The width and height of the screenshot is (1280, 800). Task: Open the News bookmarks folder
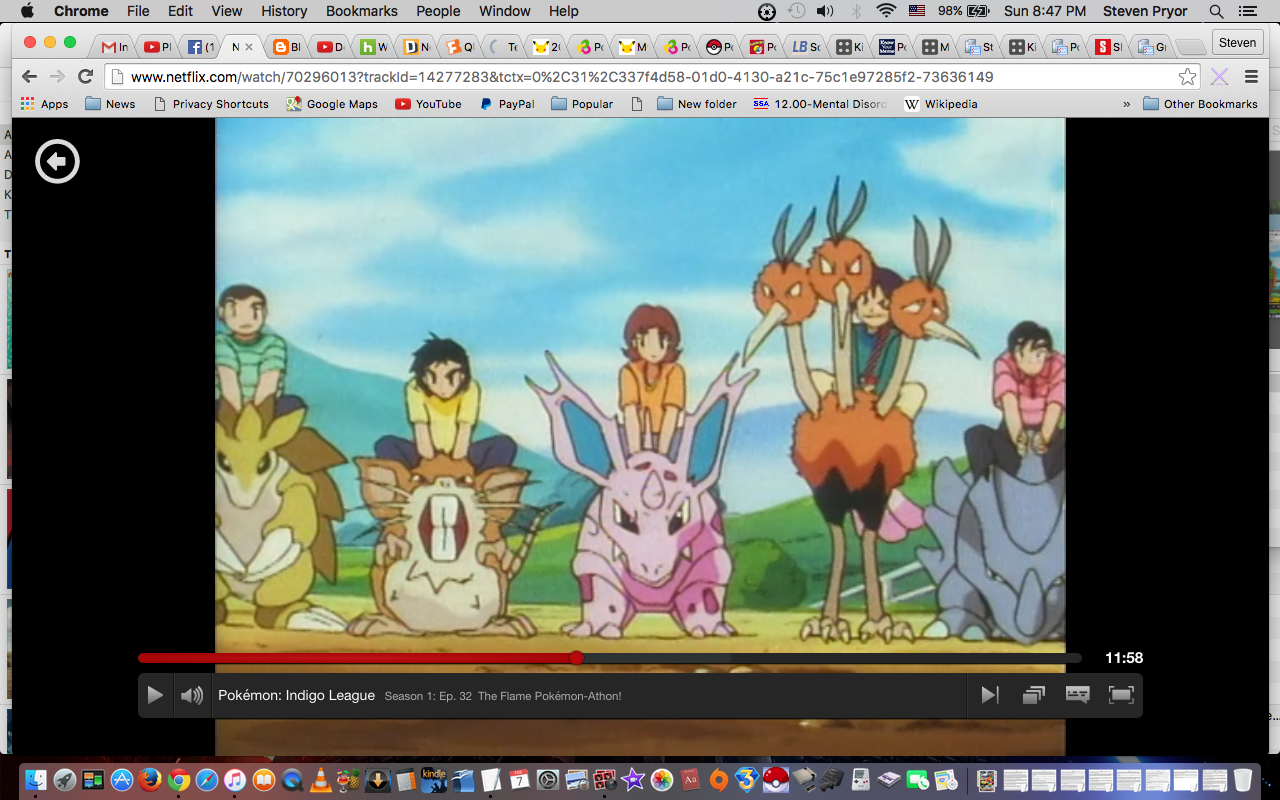pyautogui.click(x=110, y=104)
